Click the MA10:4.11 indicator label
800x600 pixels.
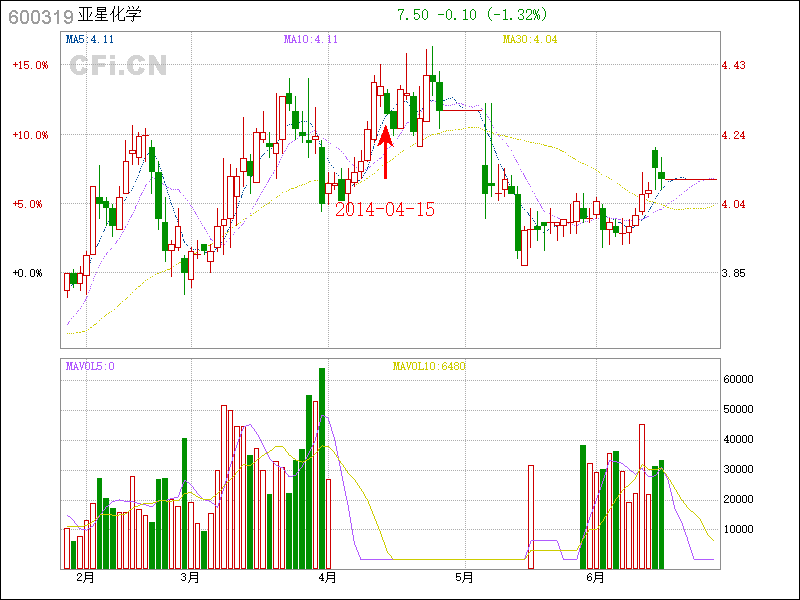click(x=311, y=39)
